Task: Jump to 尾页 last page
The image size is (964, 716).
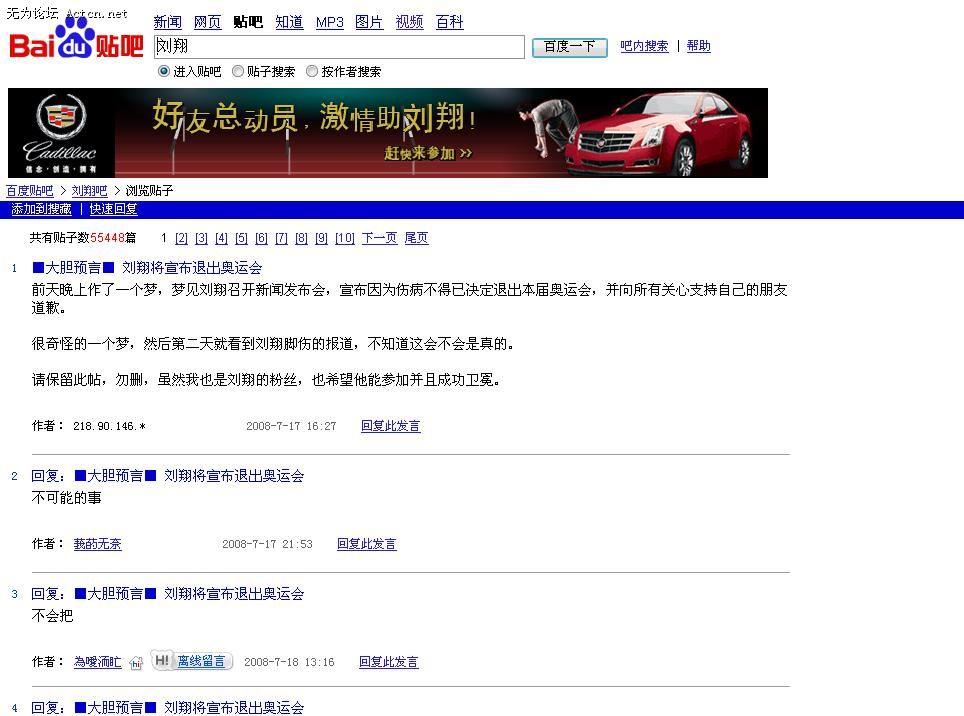Action: click(x=416, y=238)
